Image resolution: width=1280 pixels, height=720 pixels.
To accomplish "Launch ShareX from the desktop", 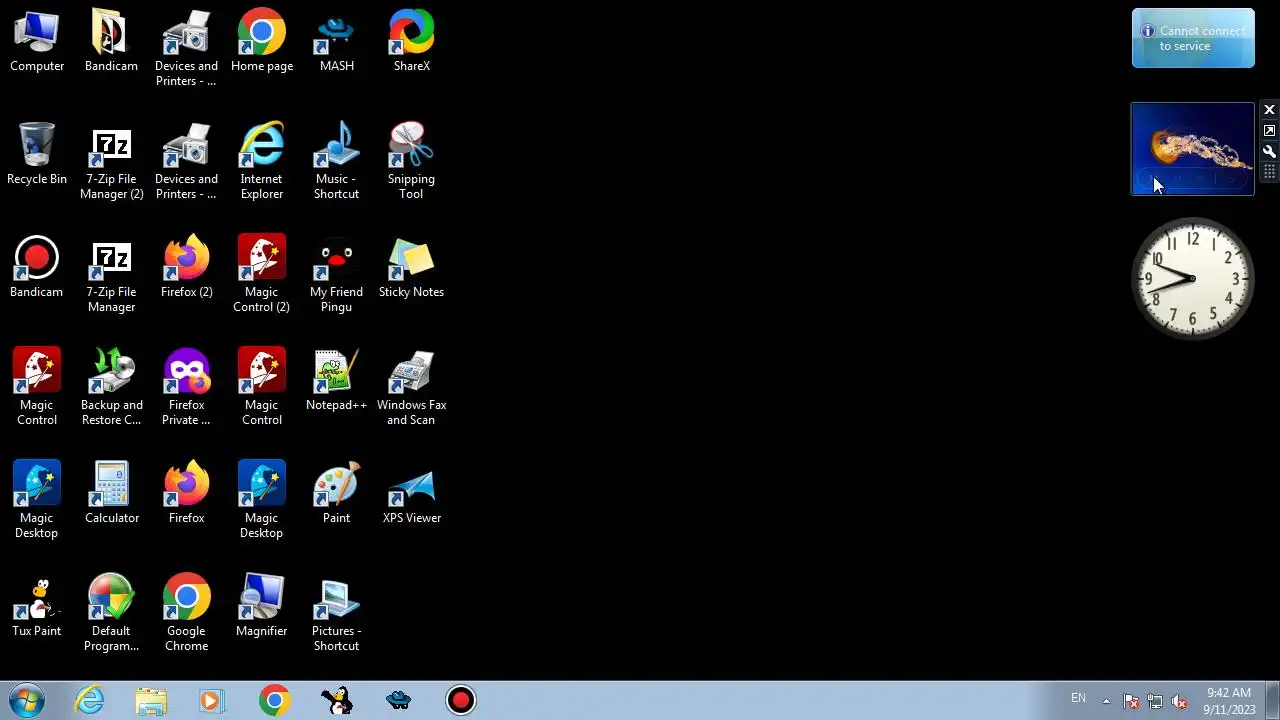I will [x=411, y=42].
